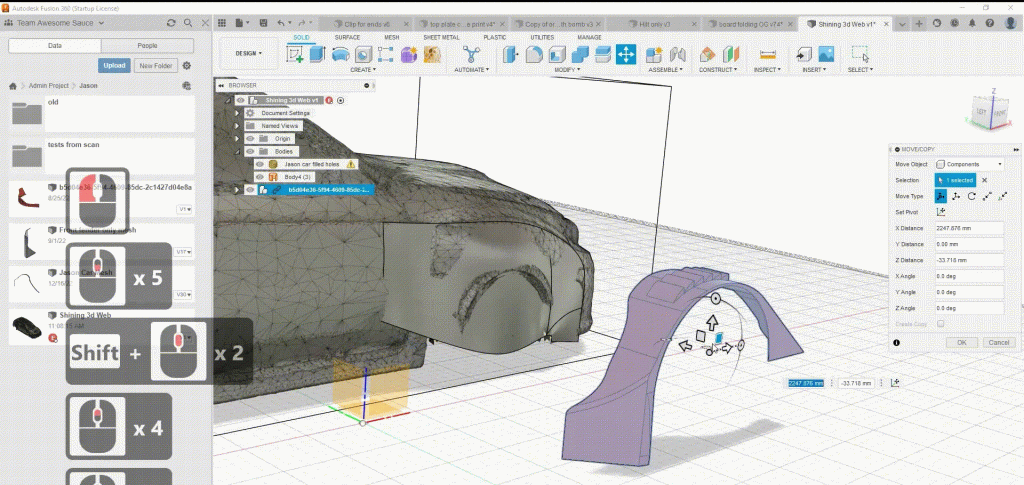Expand the Document Settings tree node

[x=238, y=113]
